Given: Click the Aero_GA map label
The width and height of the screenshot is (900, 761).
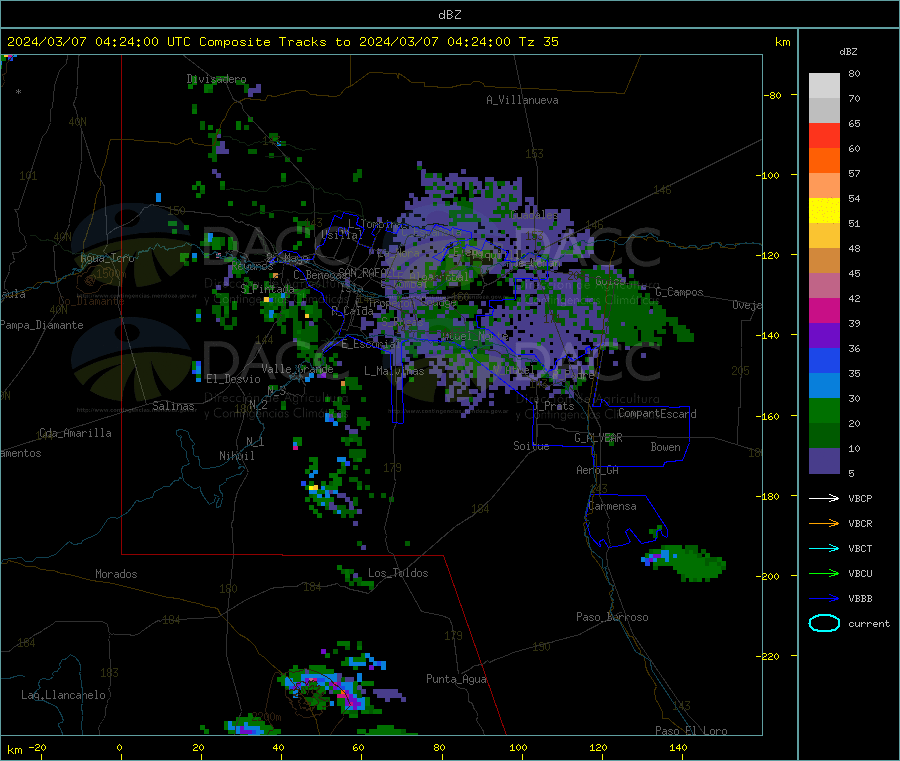Looking at the screenshot, I should point(598,470).
